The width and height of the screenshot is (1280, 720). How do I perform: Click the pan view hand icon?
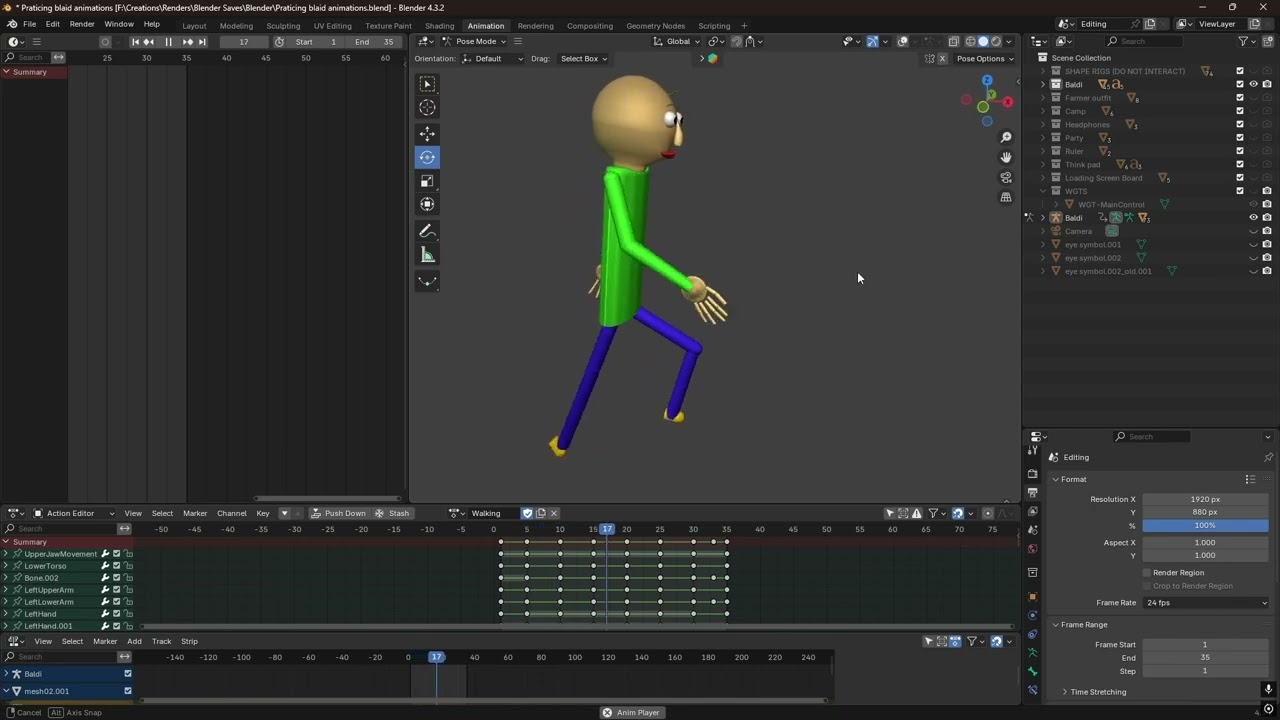[1006, 157]
